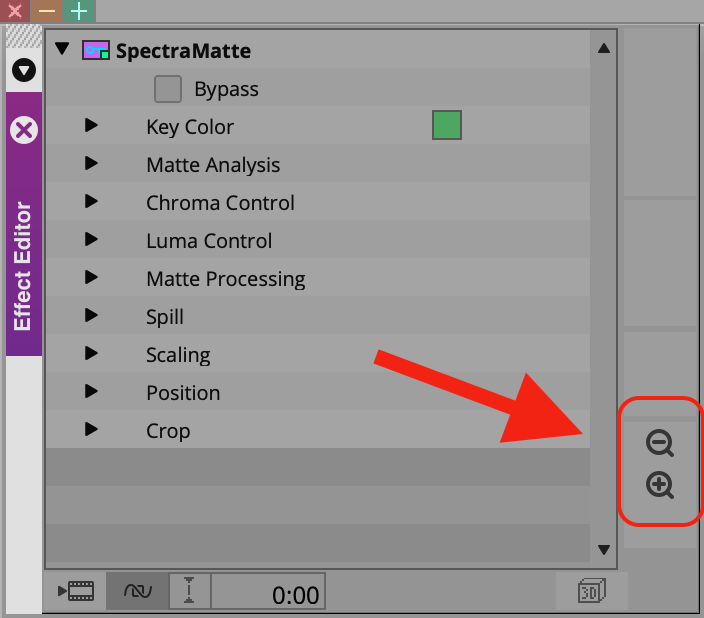Collapse the SpectraMatte effect group
The height and width of the screenshot is (618, 704).
[x=62, y=48]
